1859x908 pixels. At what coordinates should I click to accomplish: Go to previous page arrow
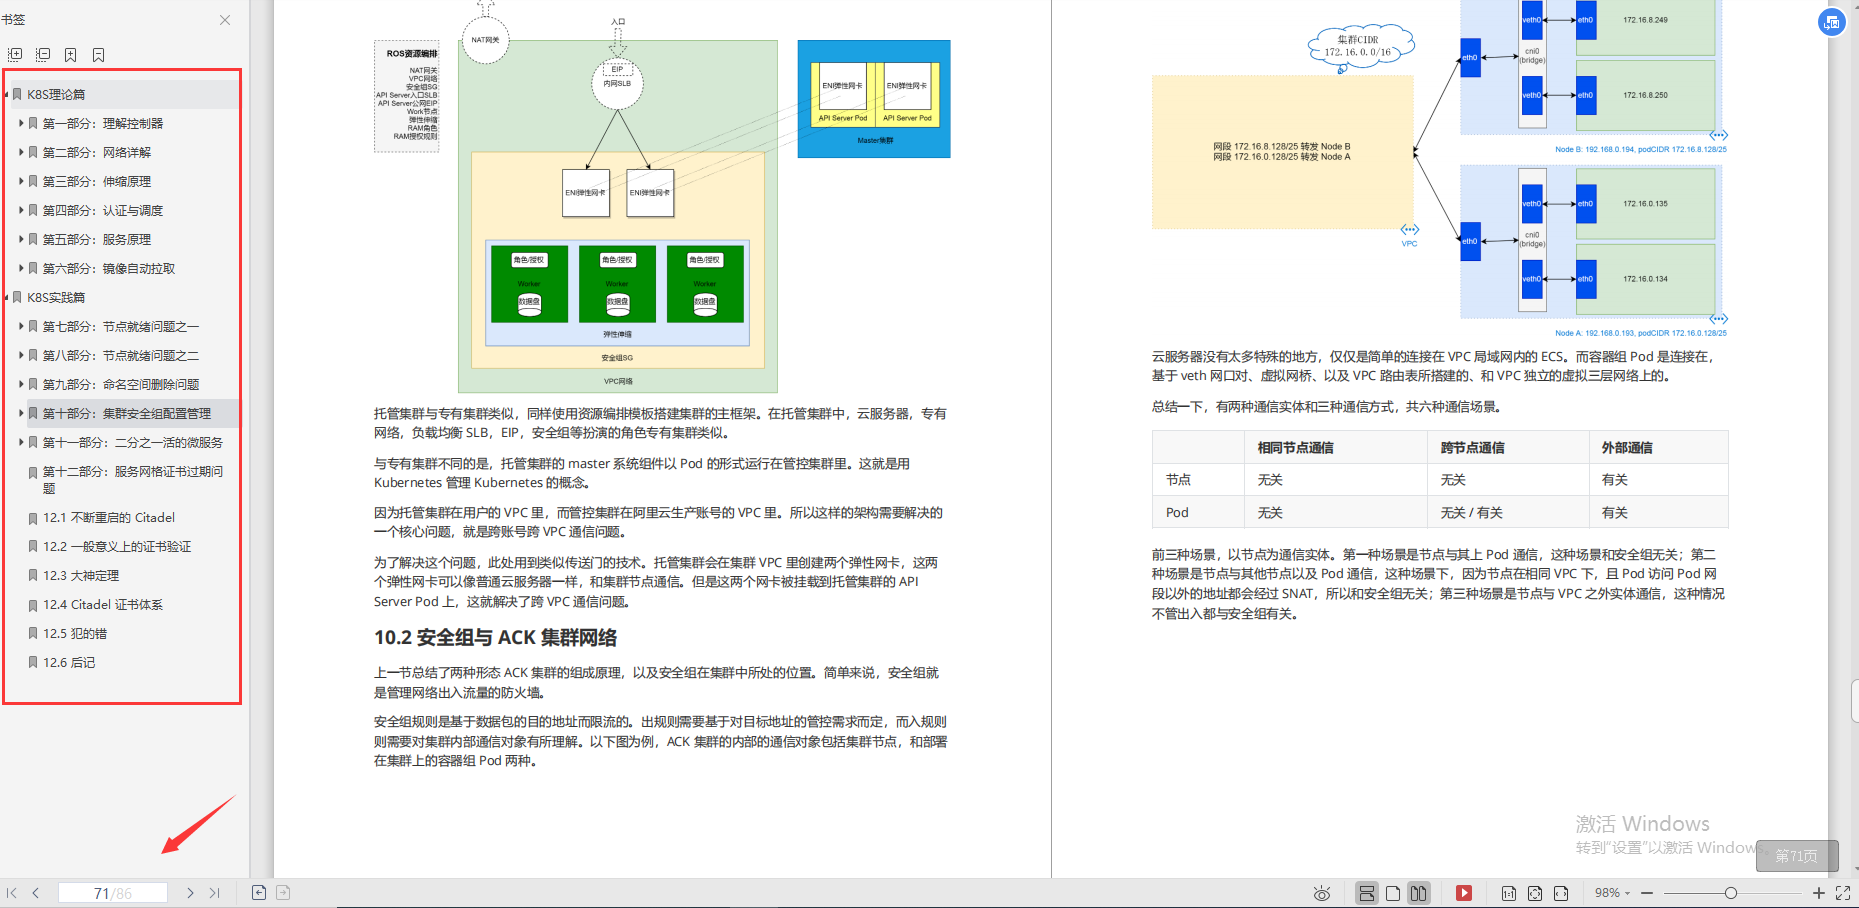tap(36, 893)
